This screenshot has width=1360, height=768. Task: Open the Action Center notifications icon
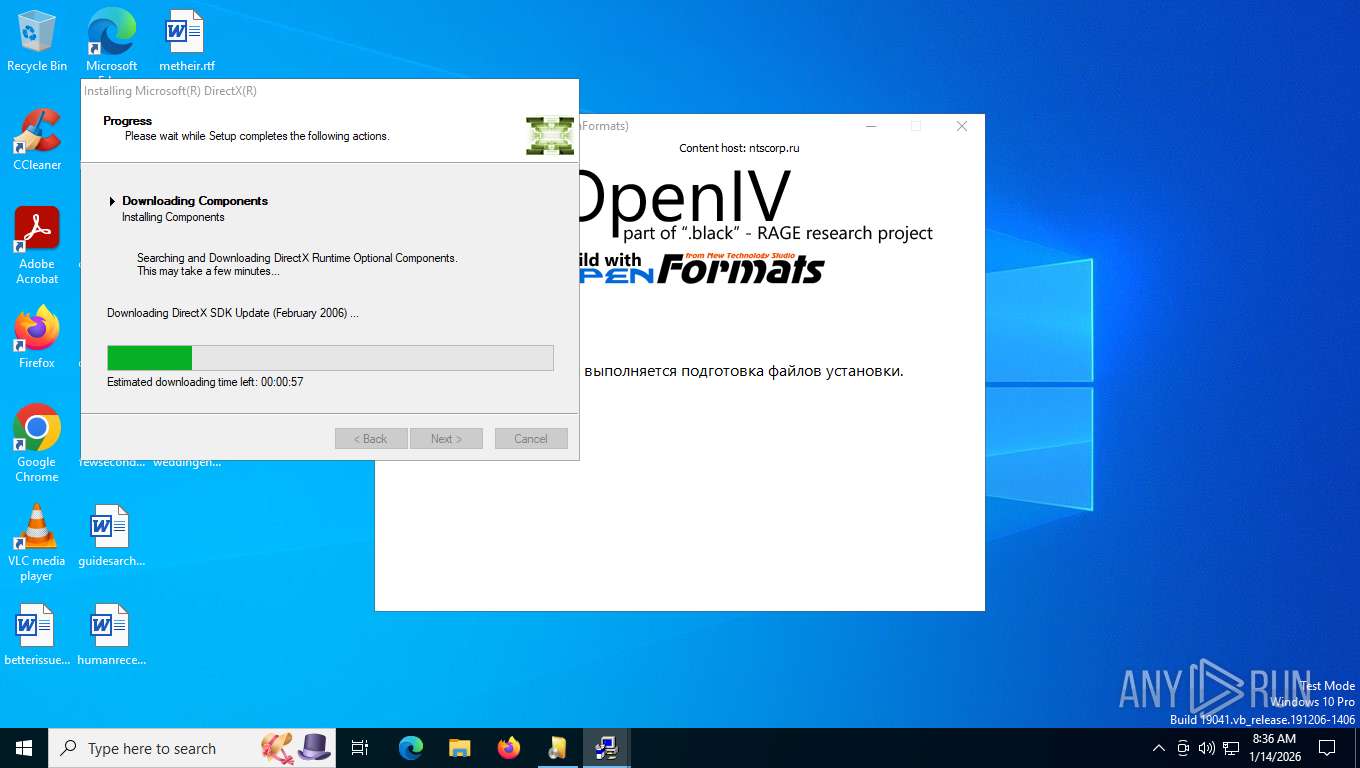tap(1327, 748)
